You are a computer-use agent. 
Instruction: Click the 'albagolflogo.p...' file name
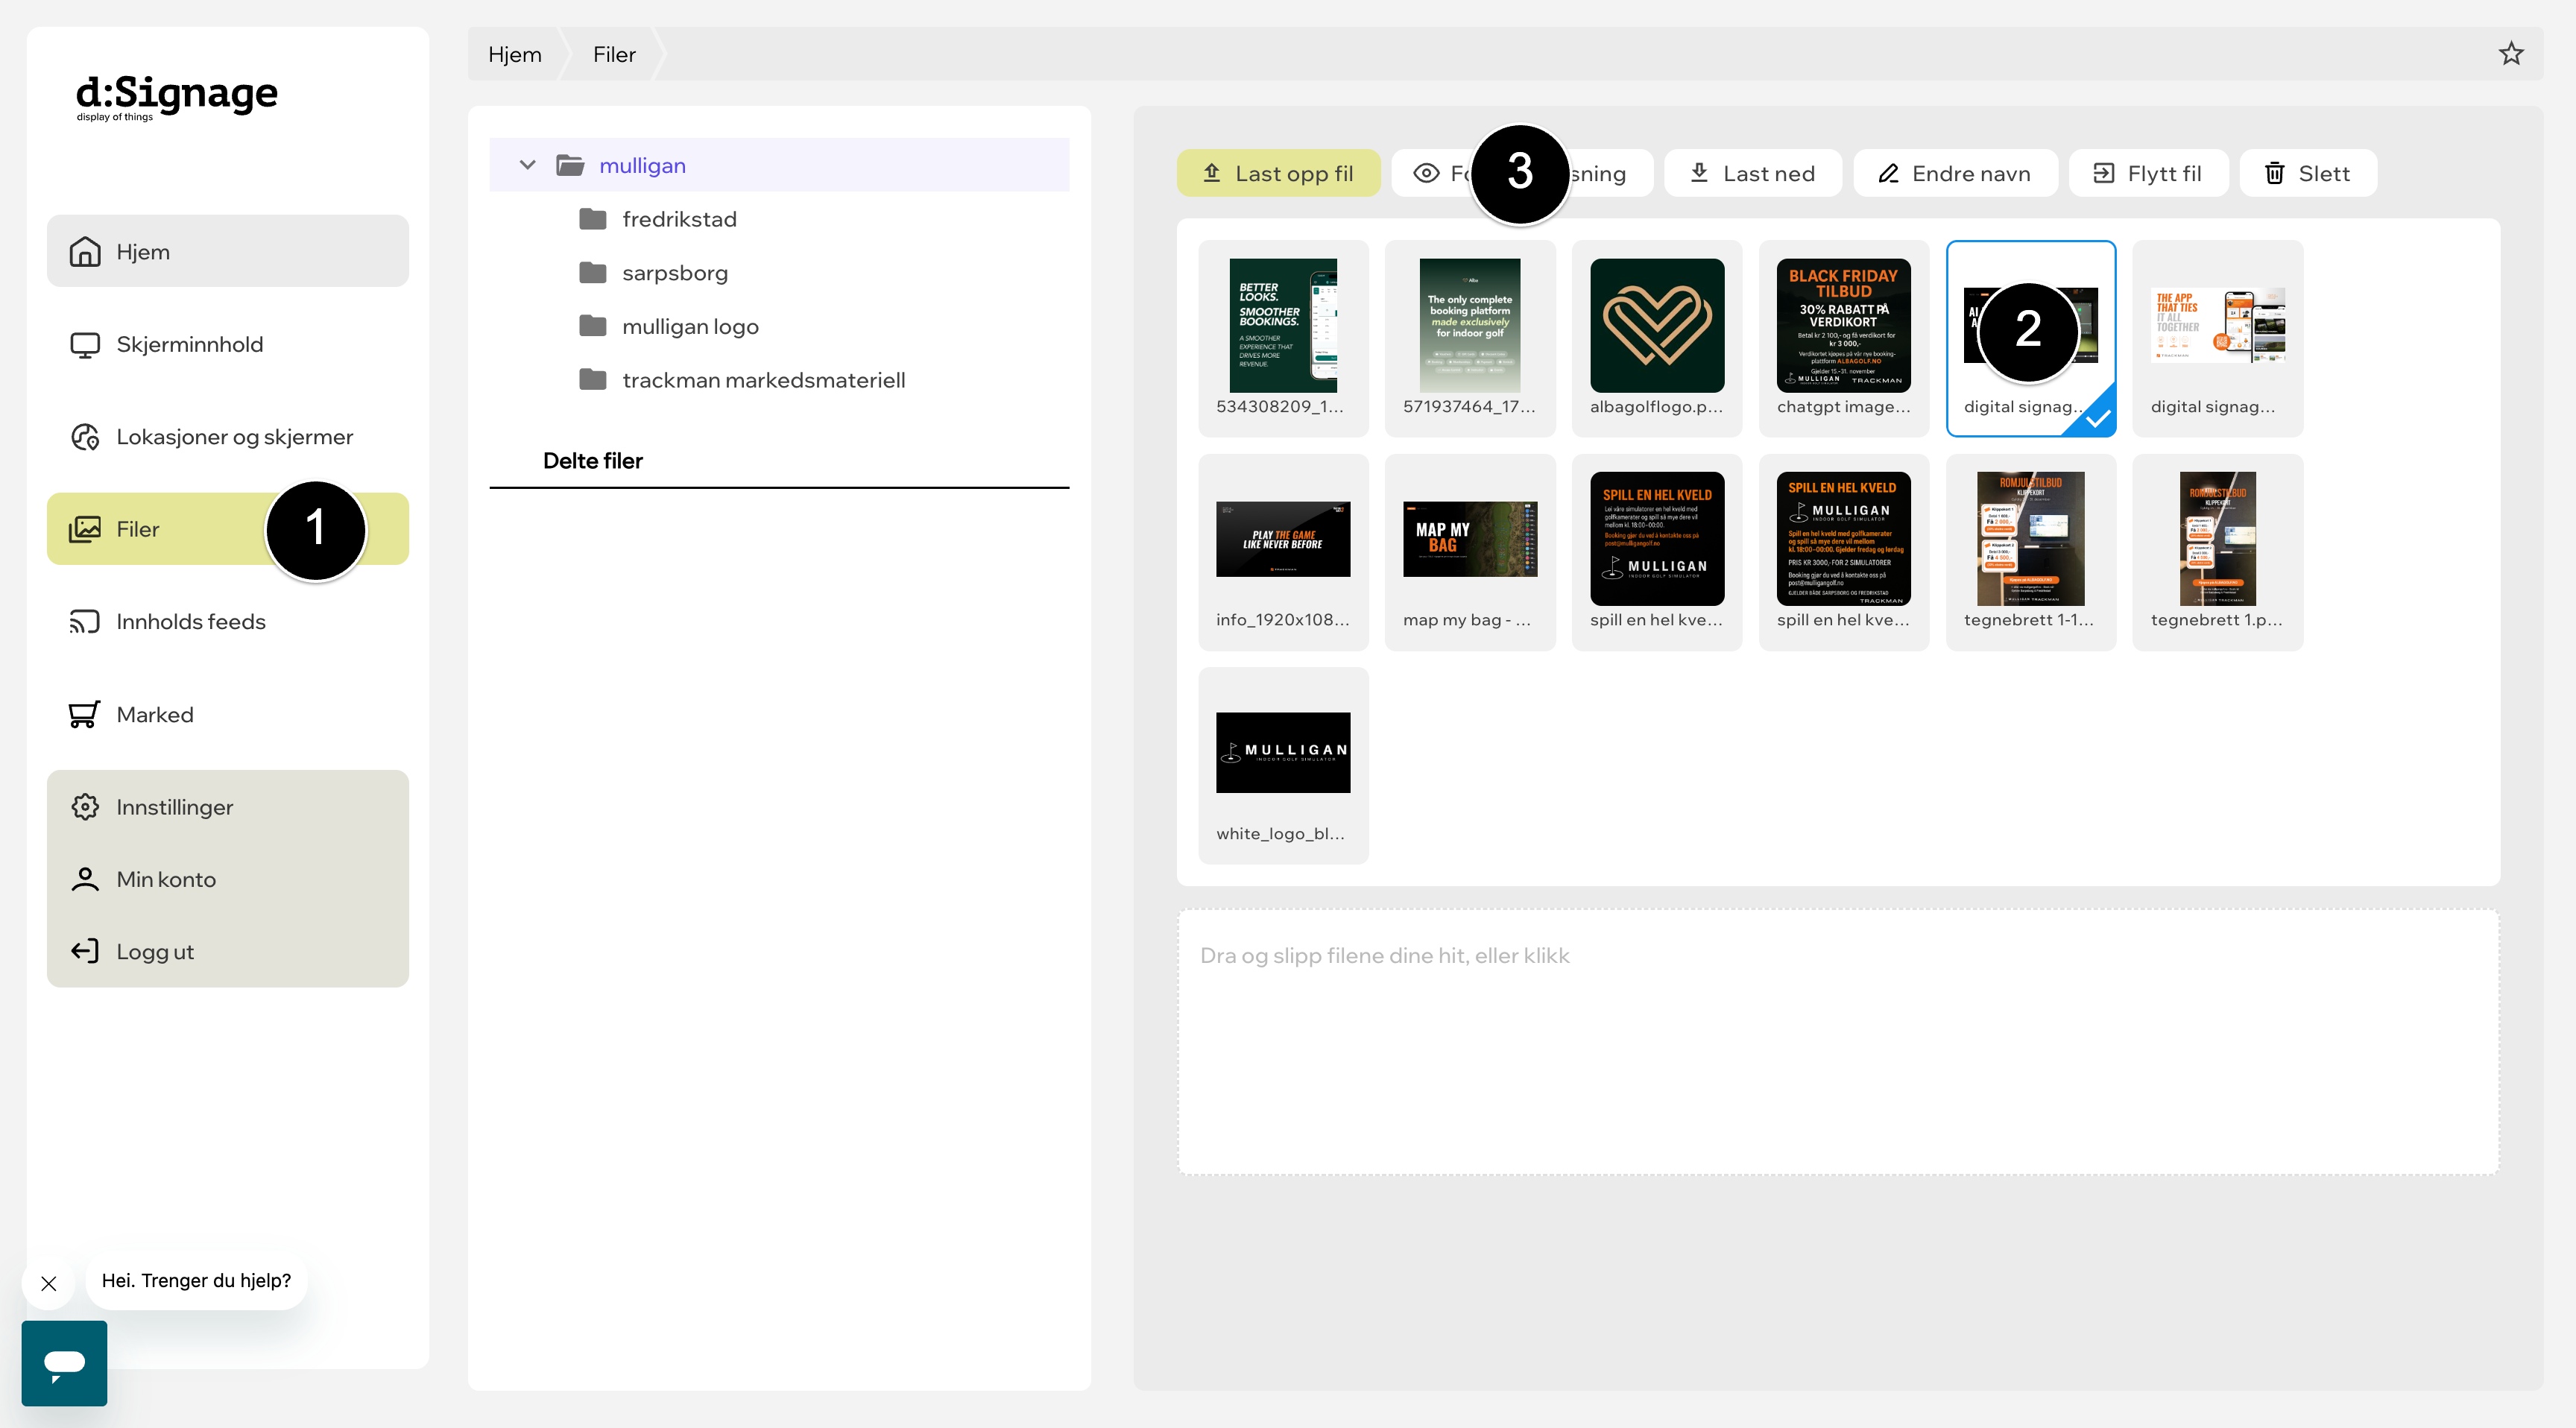(x=1656, y=407)
